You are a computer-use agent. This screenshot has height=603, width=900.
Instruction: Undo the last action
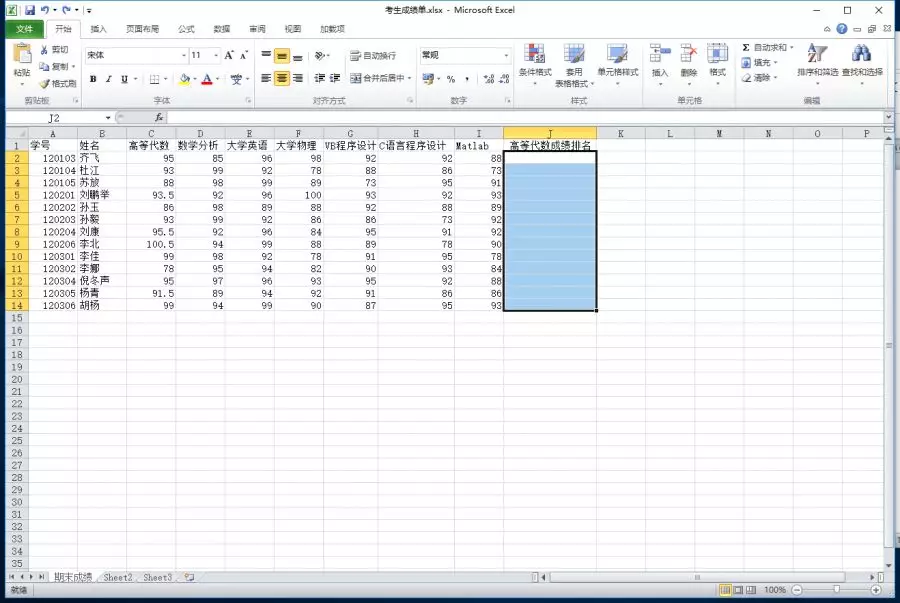click(45, 10)
